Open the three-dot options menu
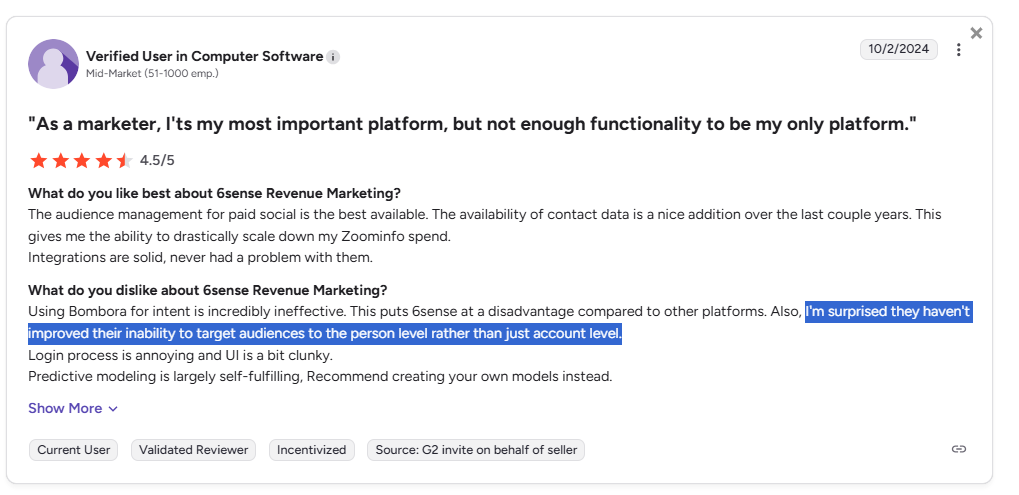1019x495 pixels. (958, 50)
